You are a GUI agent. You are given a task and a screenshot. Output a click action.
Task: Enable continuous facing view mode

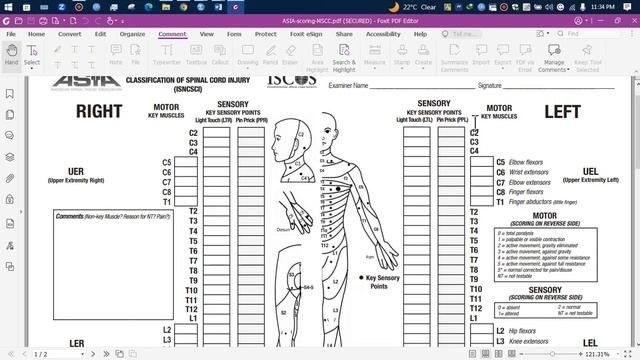click(511, 354)
